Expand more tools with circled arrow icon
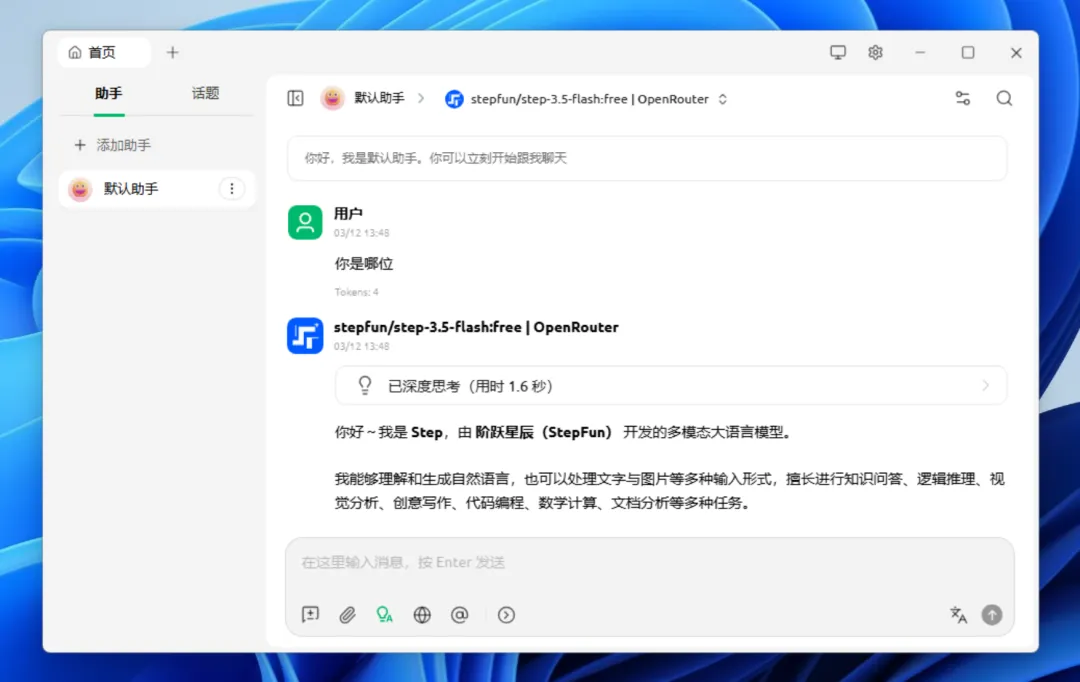The width and height of the screenshot is (1080, 682). [506, 614]
